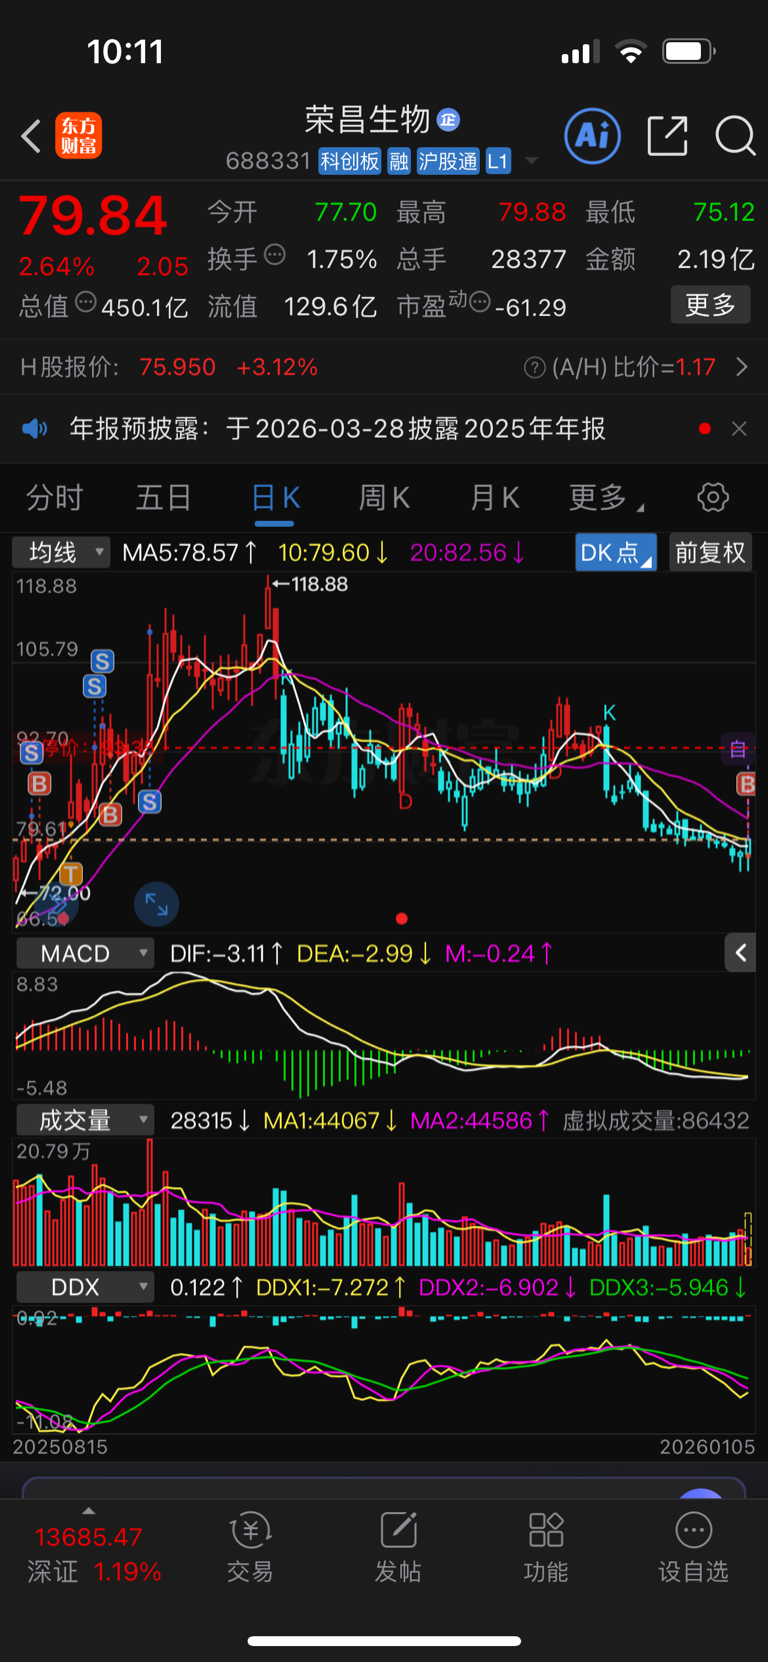Open the 前复权 adjustment selector

pyautogui.click(x=710, y=552)
